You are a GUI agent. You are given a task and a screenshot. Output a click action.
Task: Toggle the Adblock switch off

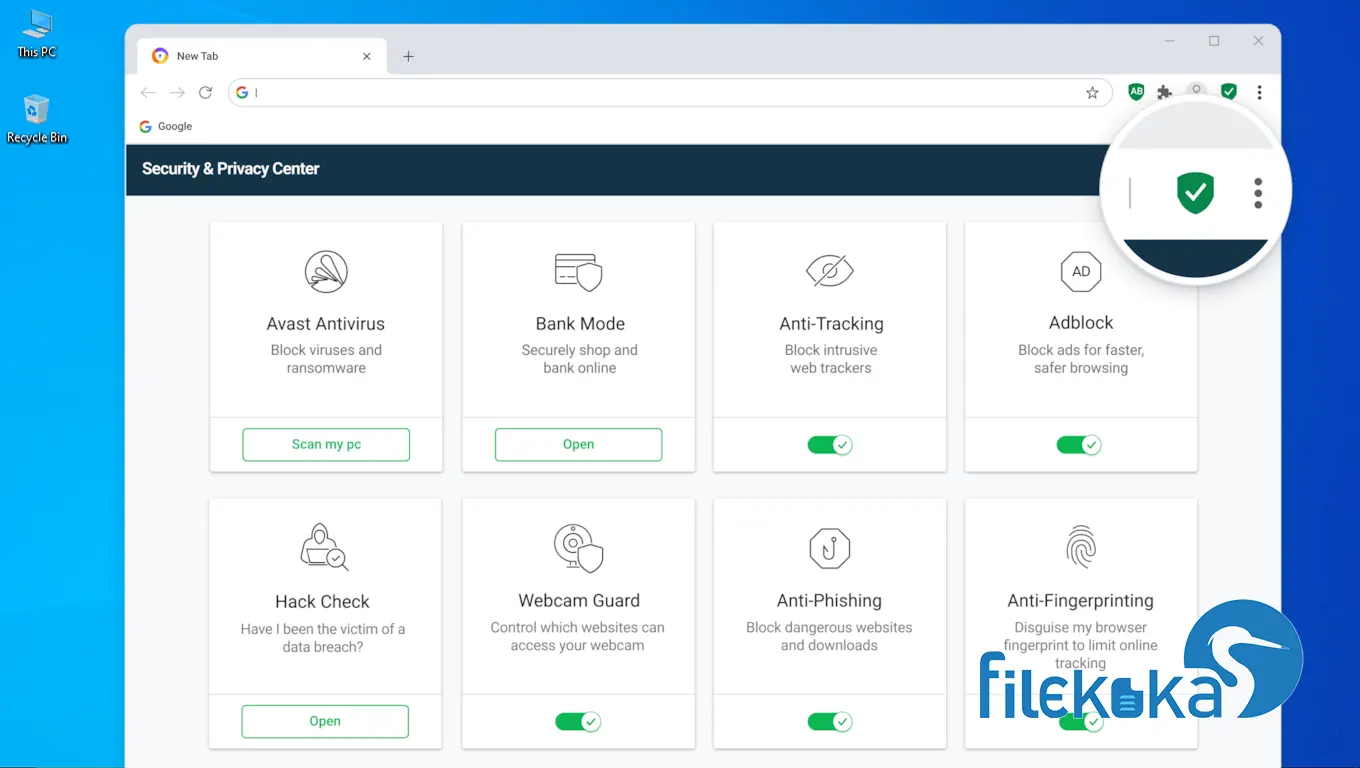pos(1079,445)
